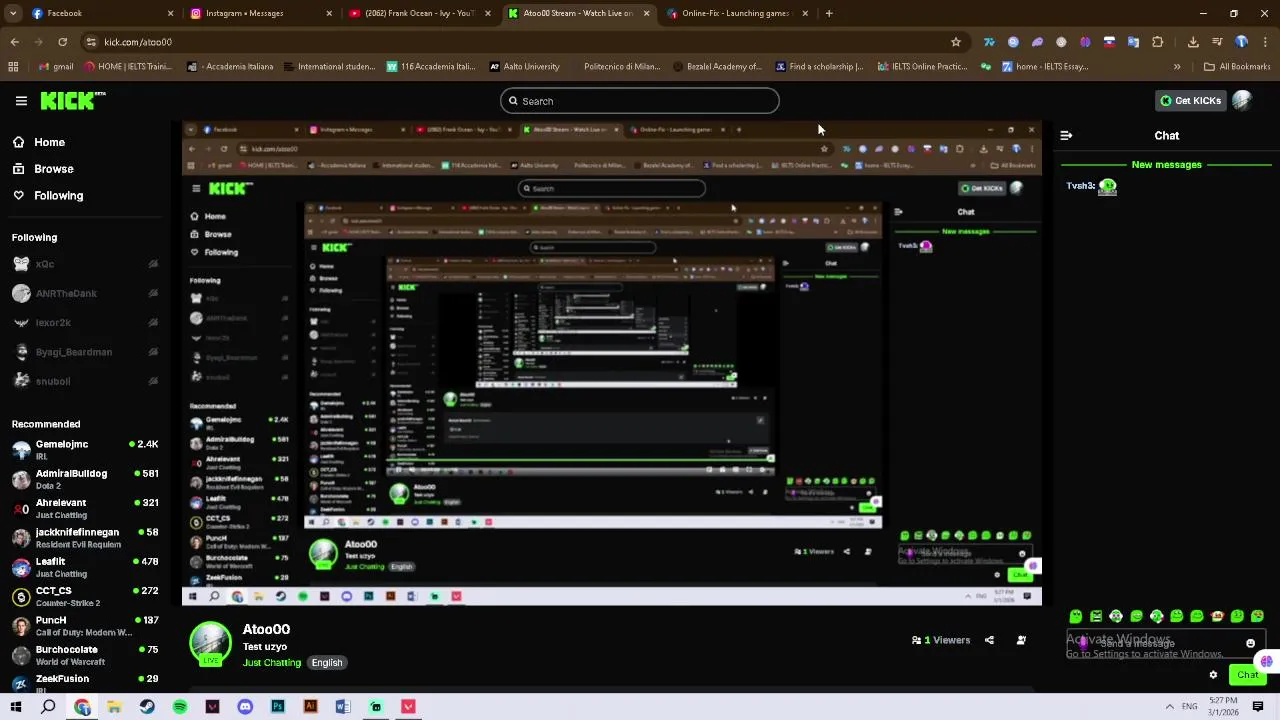Open the Kick profile avatar menu

(x=1242, y=100)
